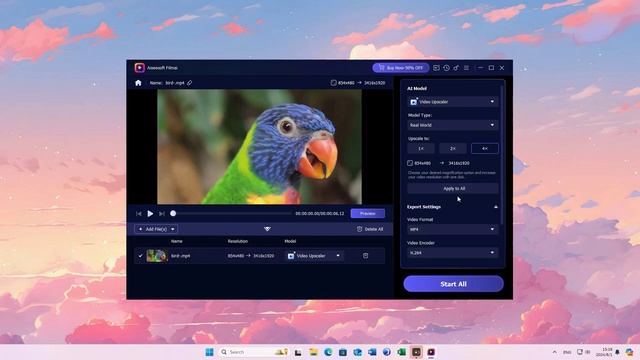Screen dimensions: 640x360
Task: Click the Aiseesoft Filmai app logo
Action: pyautogui.click(x=140, y=68)
